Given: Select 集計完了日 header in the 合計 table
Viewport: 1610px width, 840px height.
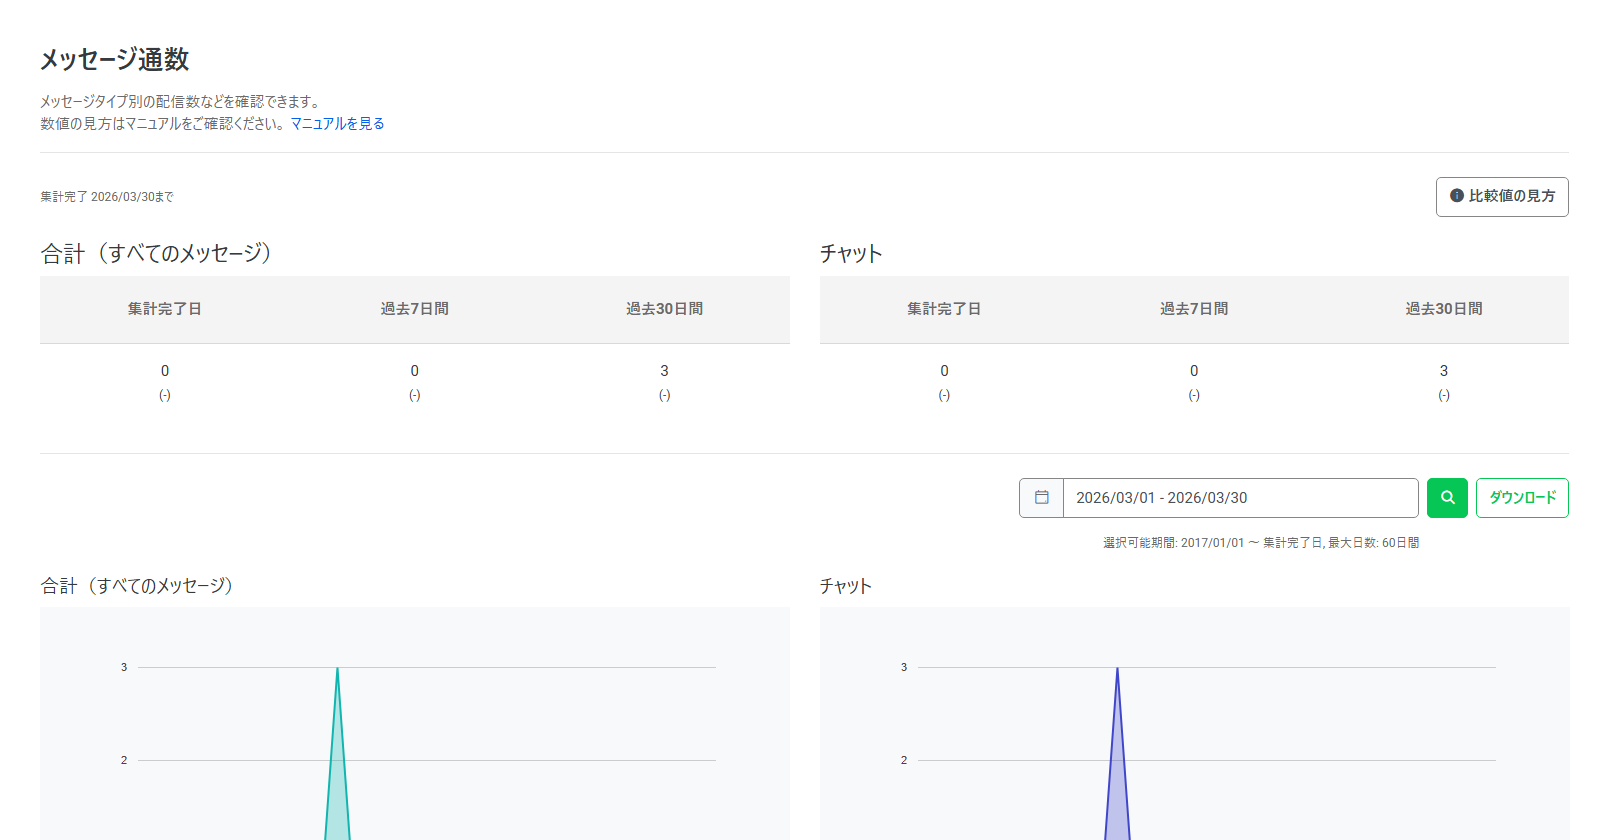Looking at the screenshot, I should click(x=165, y=309).
